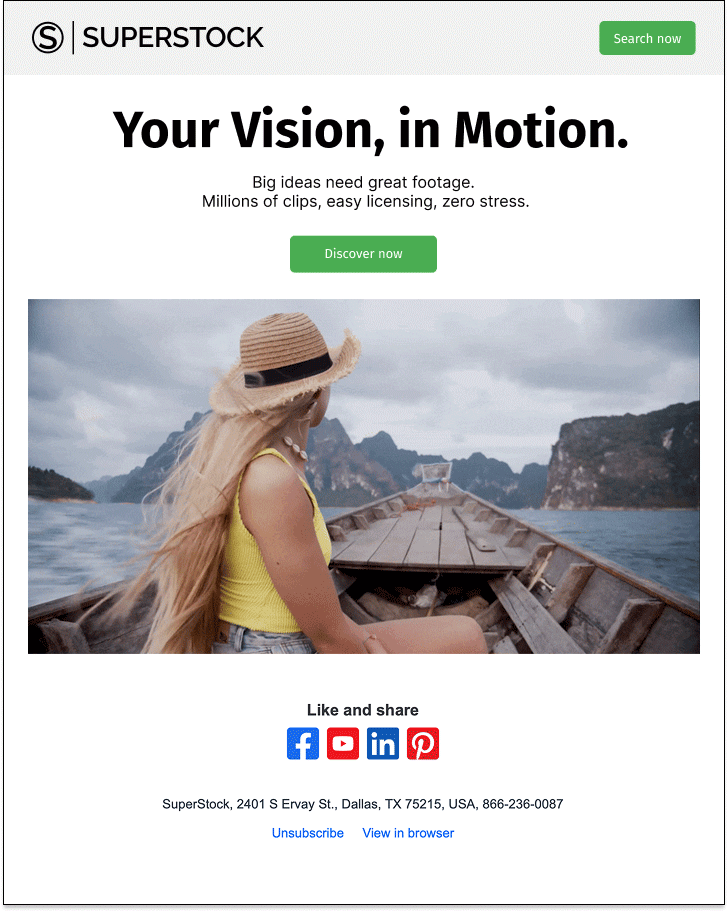Click the SUPERSTOCK wordmark in header
This screenshot has height=912, width=728.
pos(173,38)
